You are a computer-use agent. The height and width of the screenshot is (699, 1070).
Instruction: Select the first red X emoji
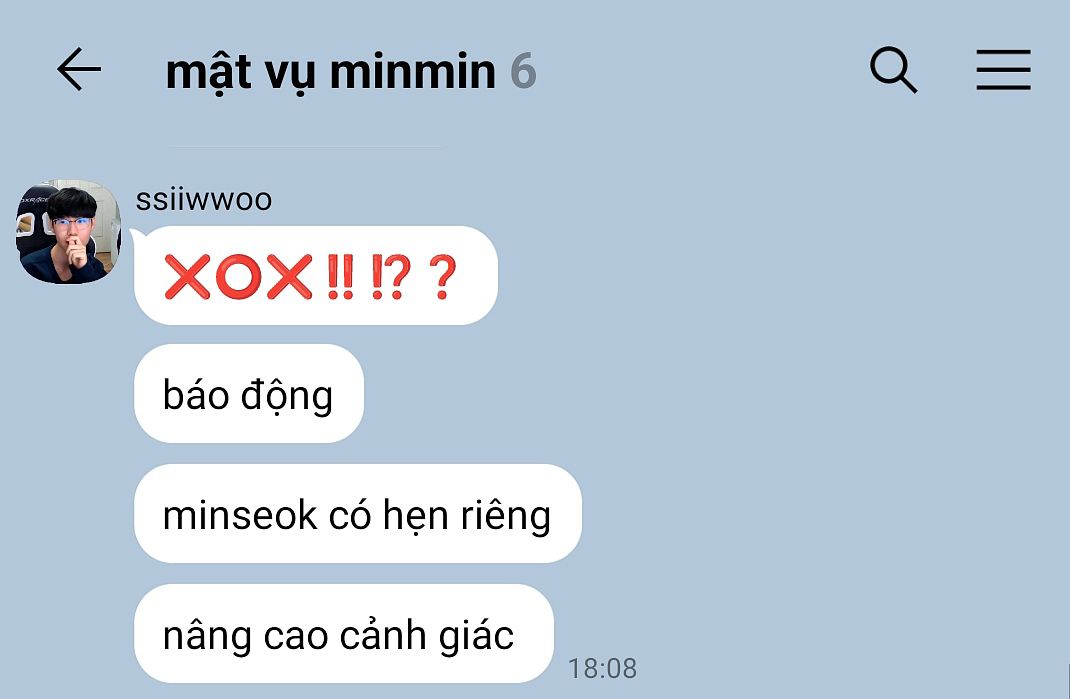tap(187, 276)
